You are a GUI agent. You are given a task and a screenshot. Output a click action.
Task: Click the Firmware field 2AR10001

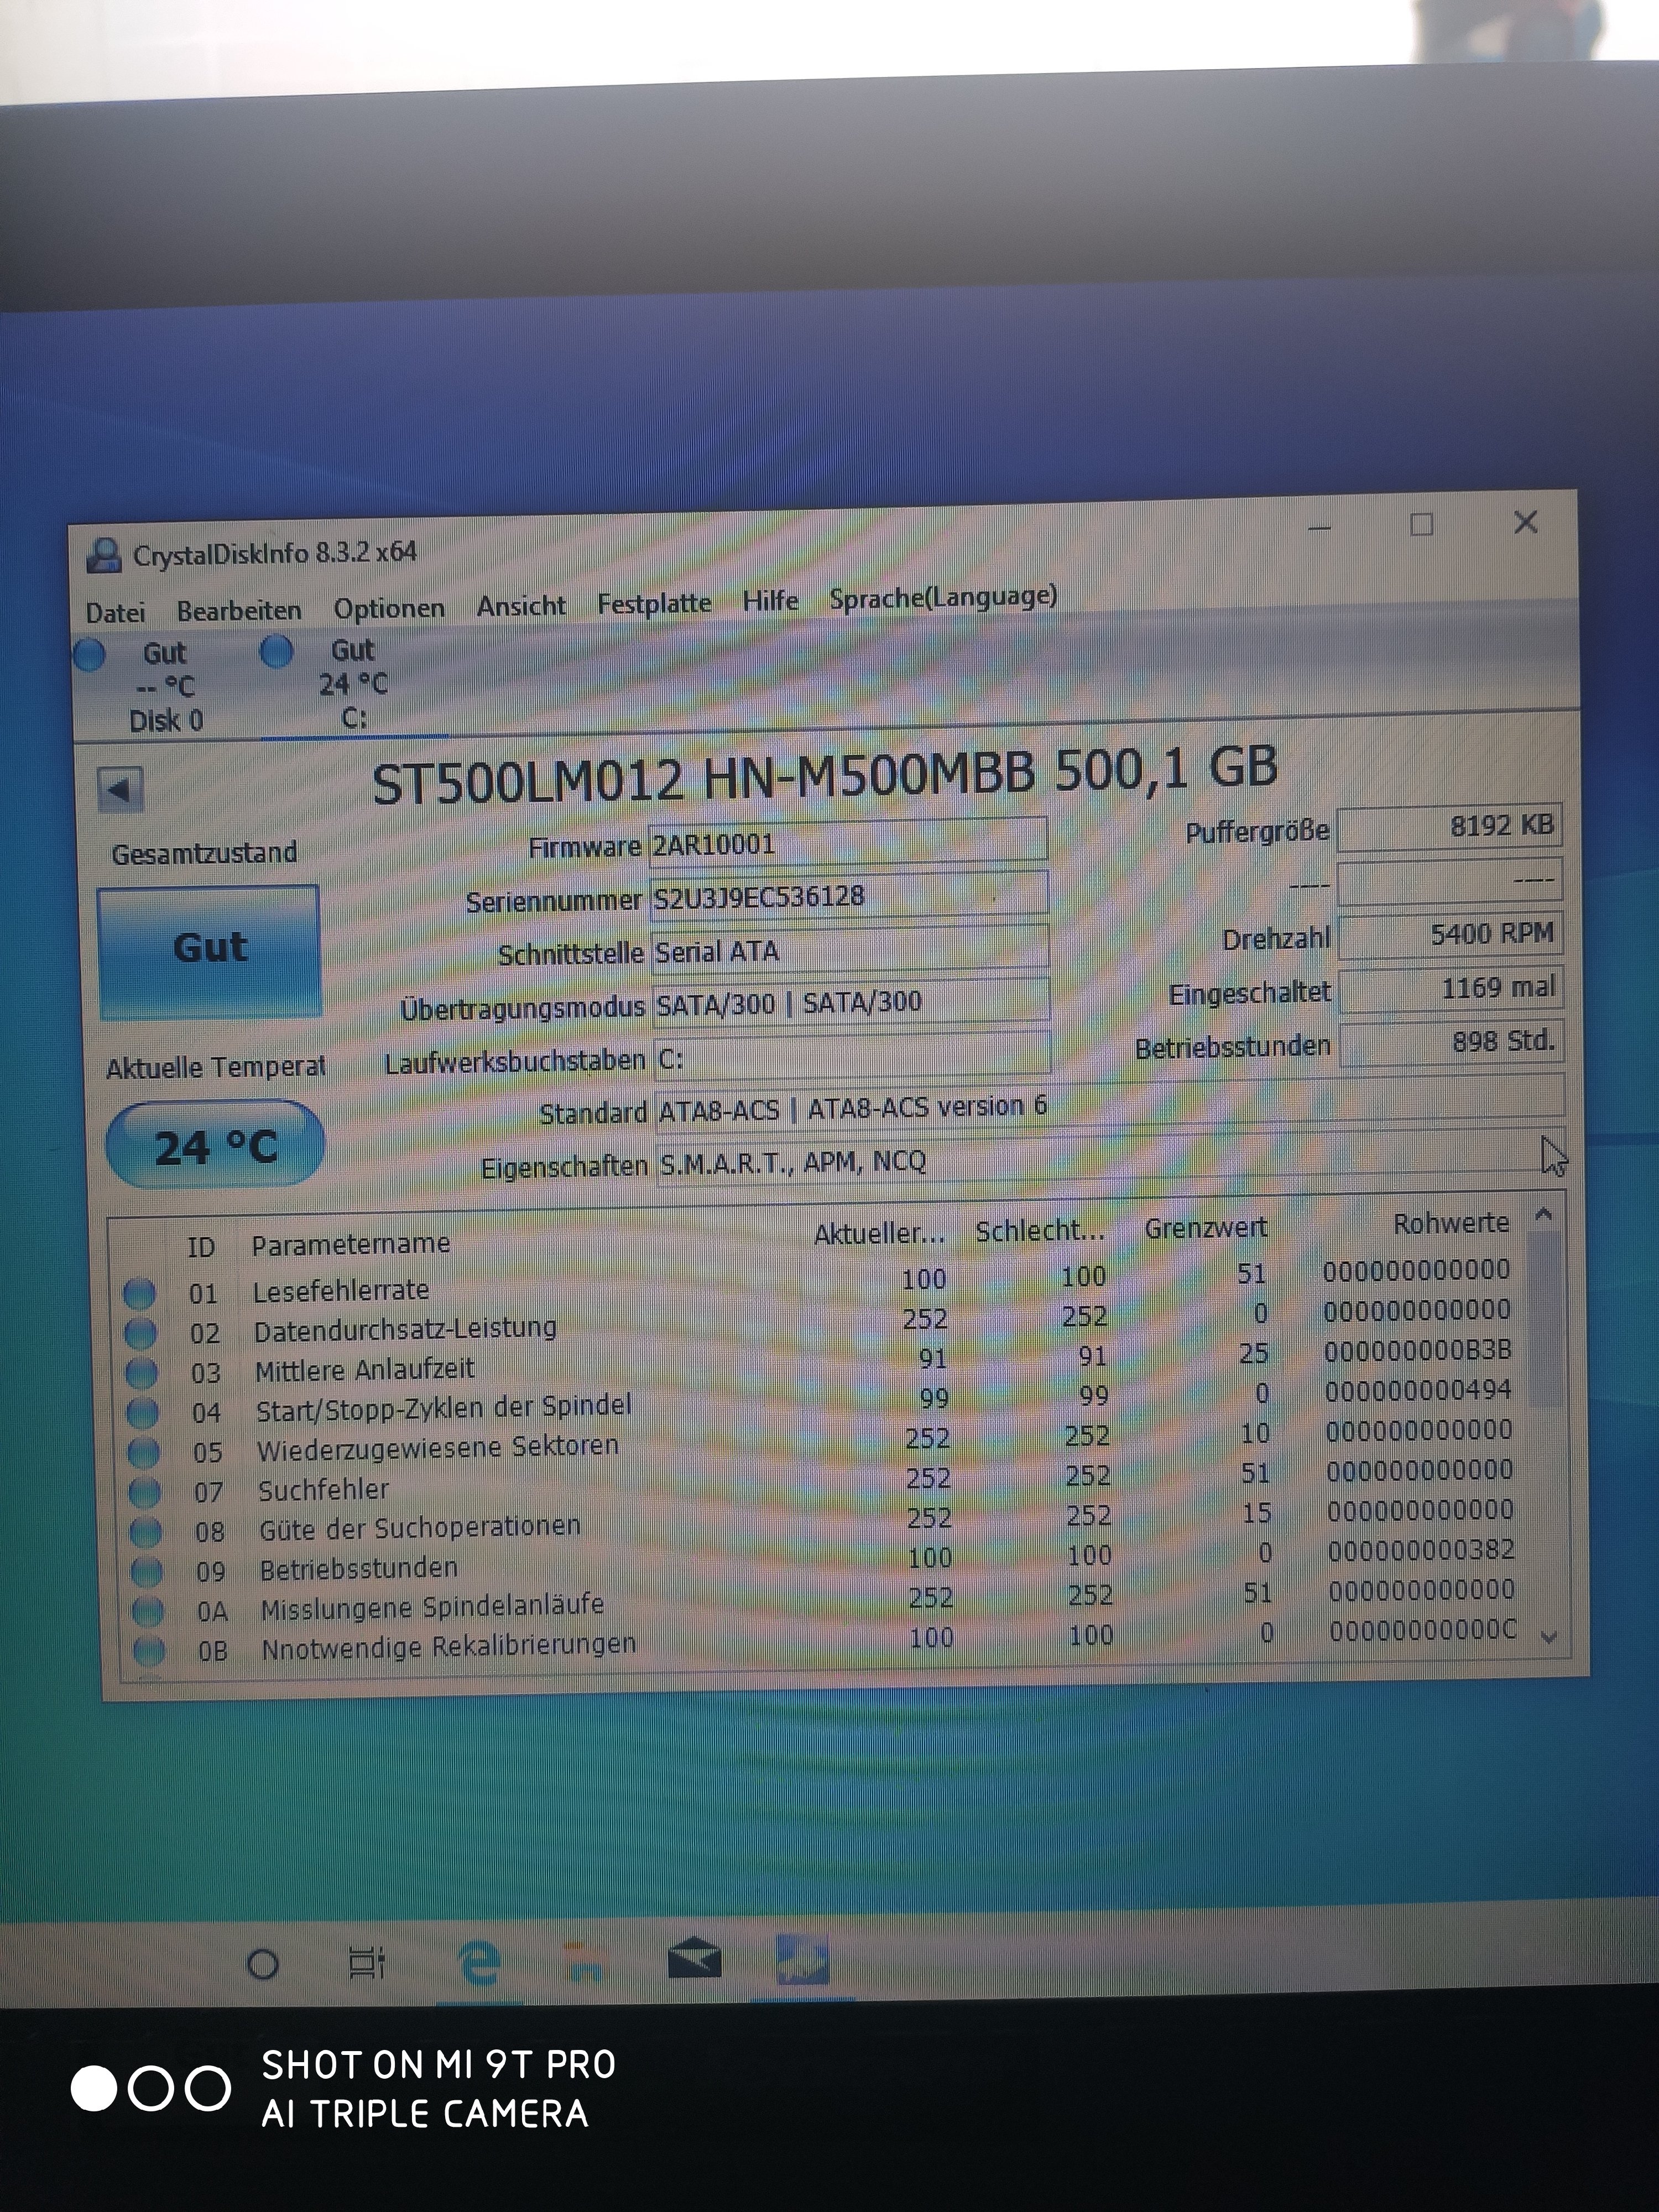pyautogui.click(x=847, y=842)
